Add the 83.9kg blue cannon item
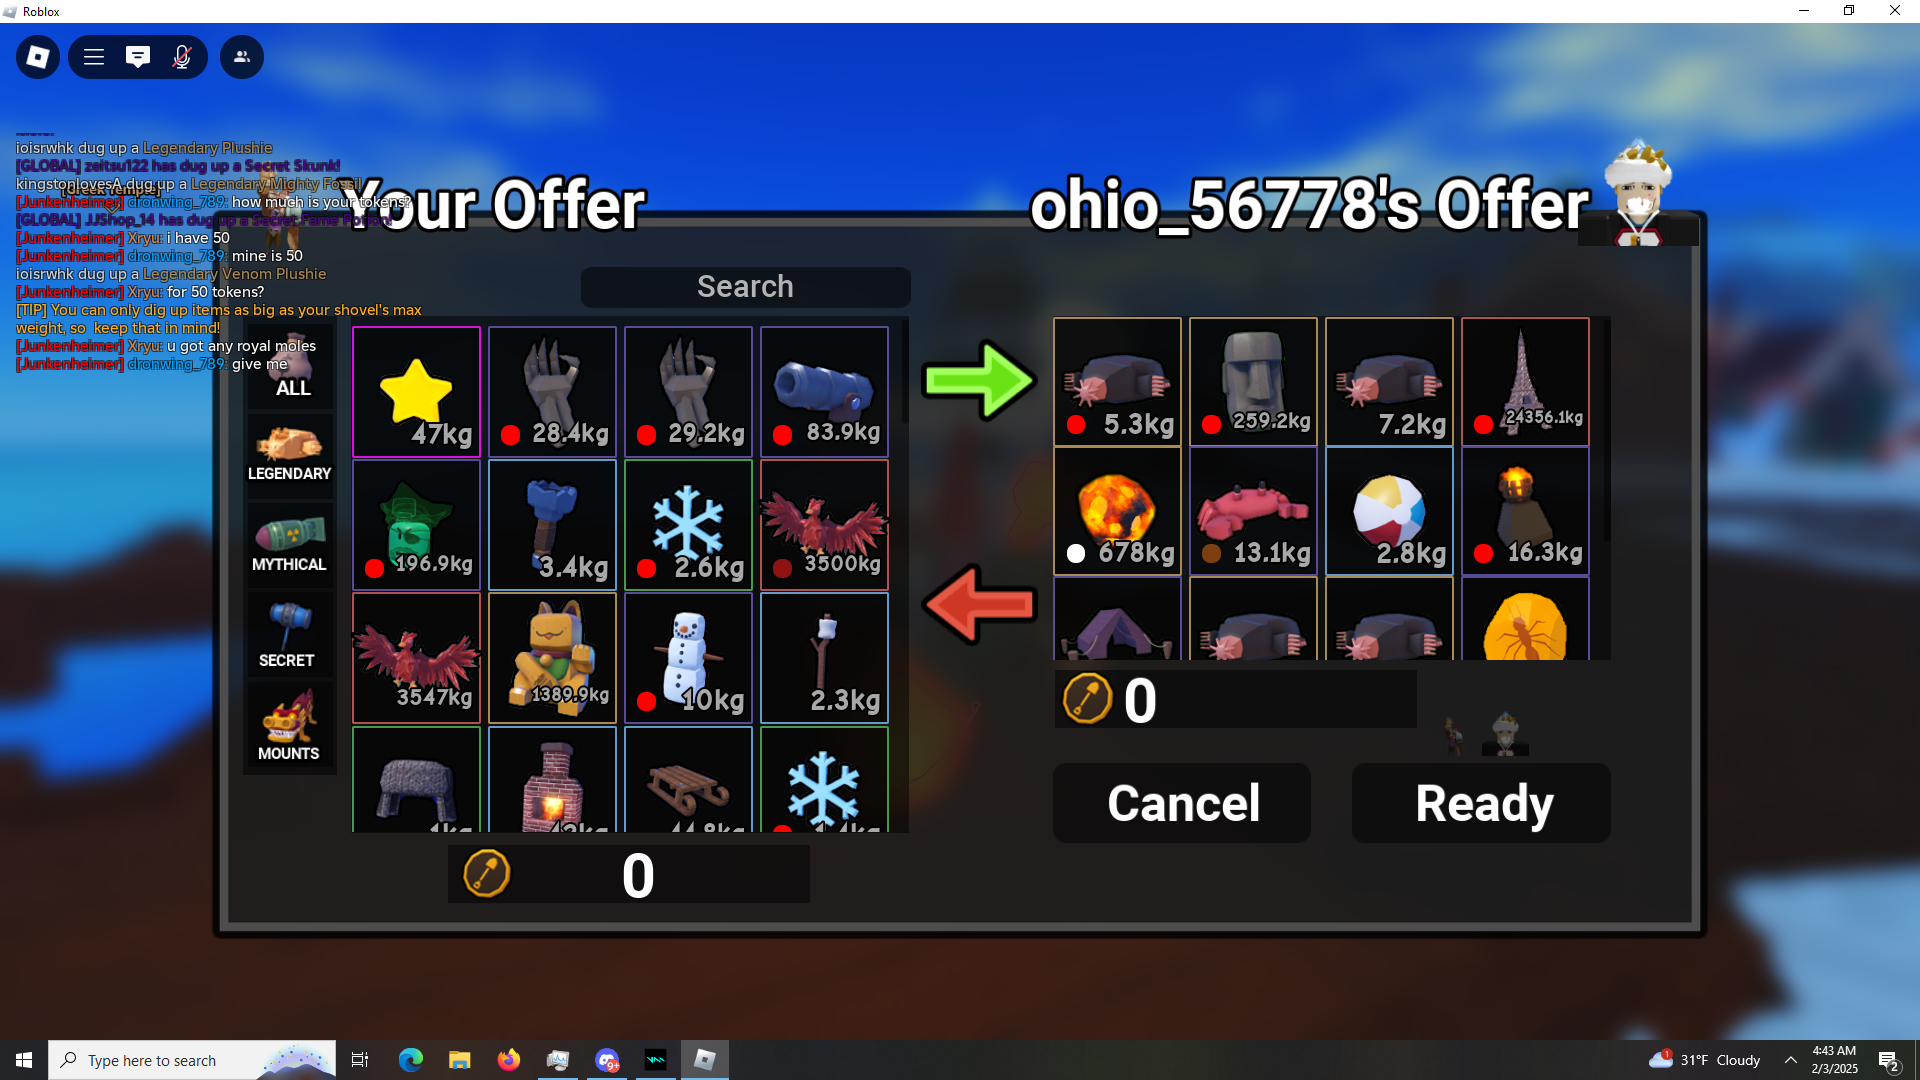This screenshot has height=1080, width=1920. coord(824,392)
